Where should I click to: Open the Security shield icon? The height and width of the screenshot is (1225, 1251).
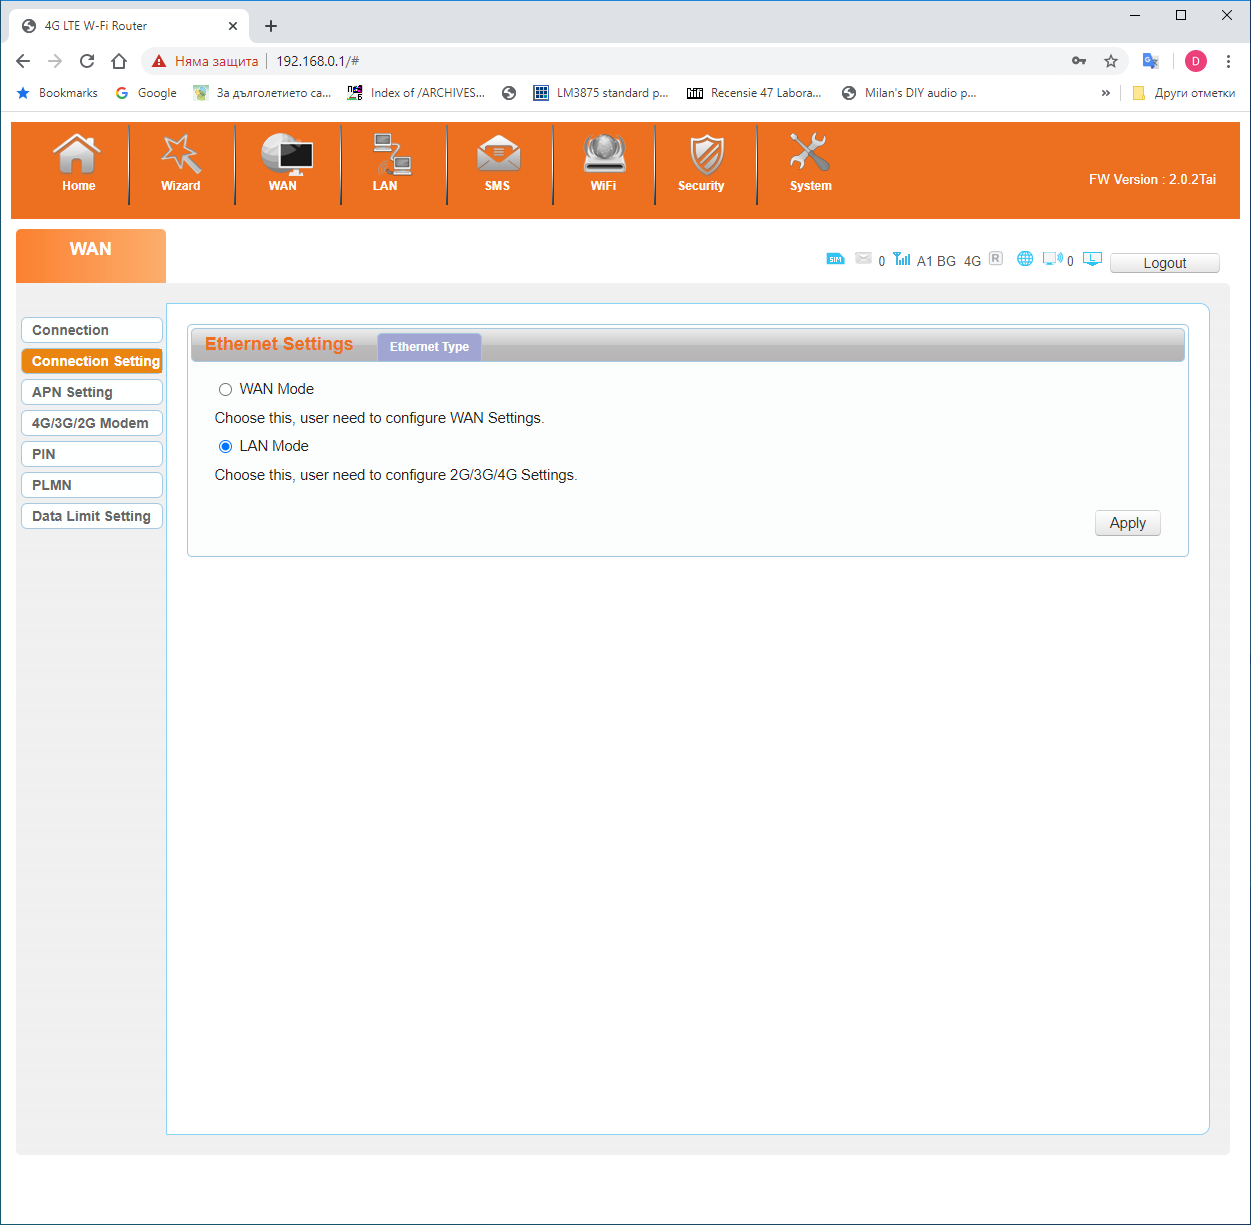[x=707, y=154]
